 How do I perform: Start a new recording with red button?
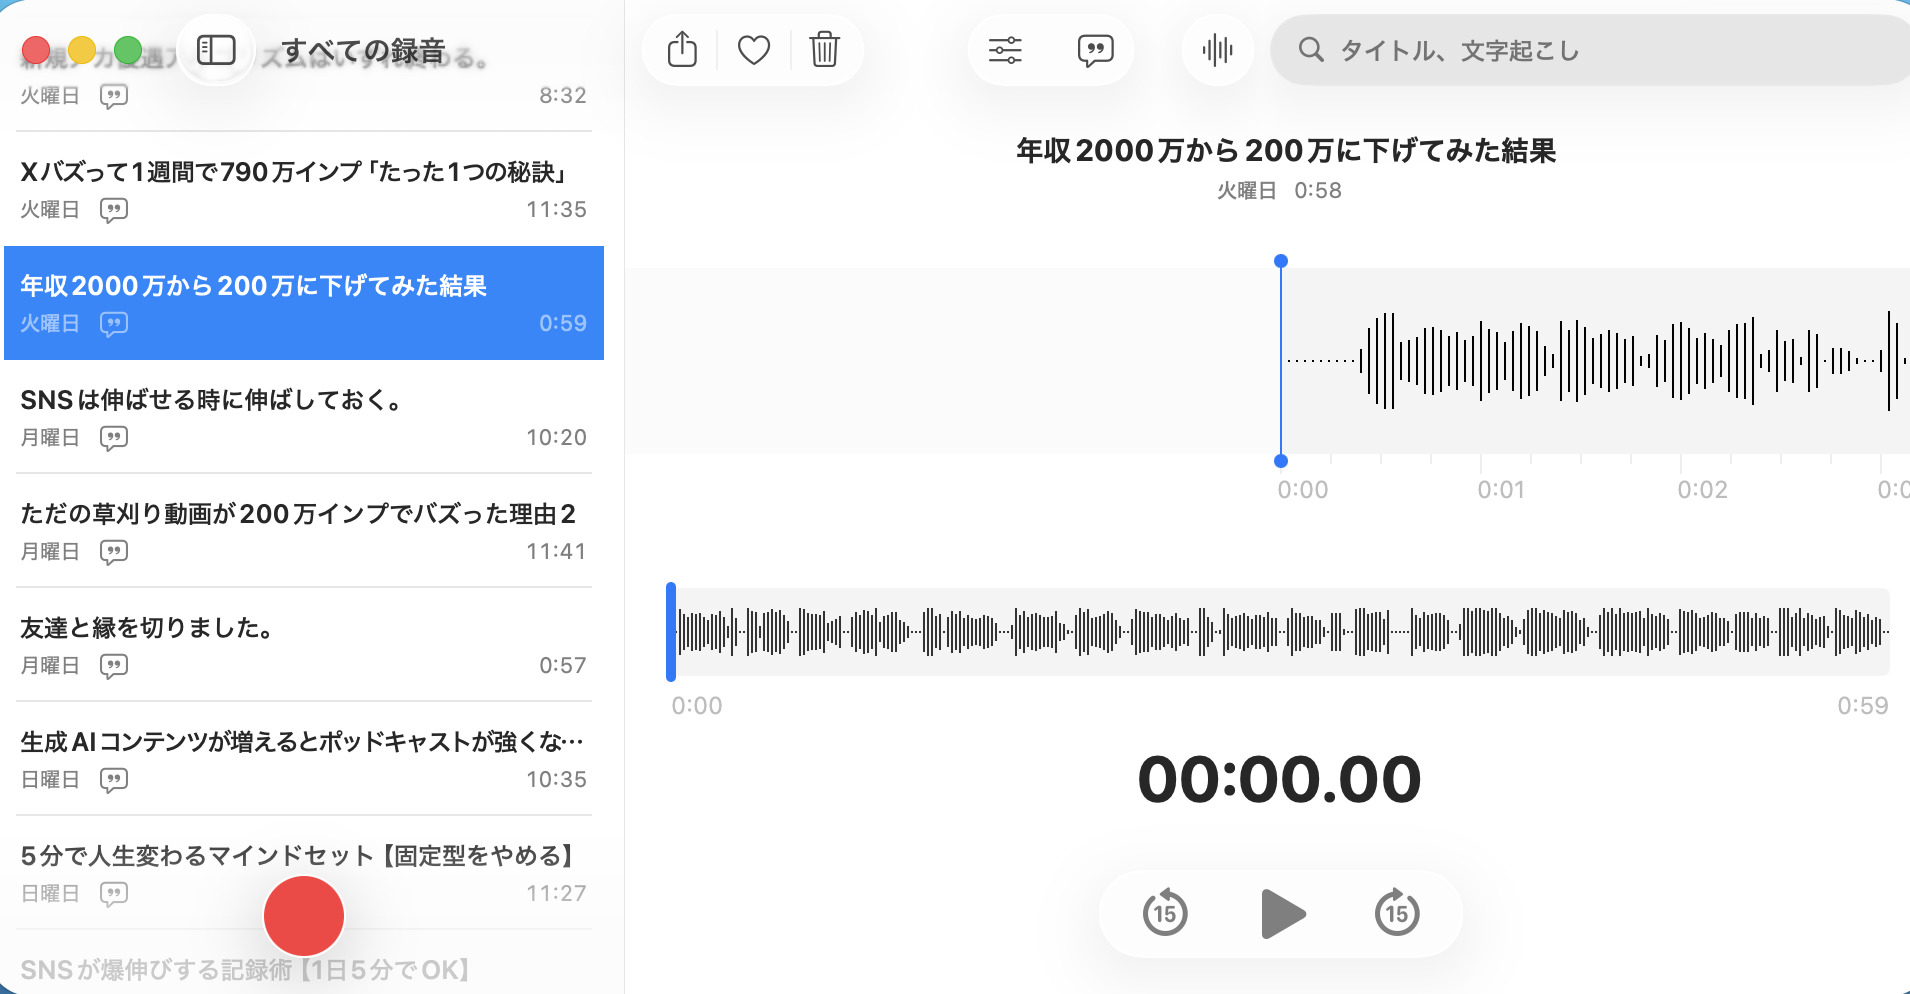304,916
